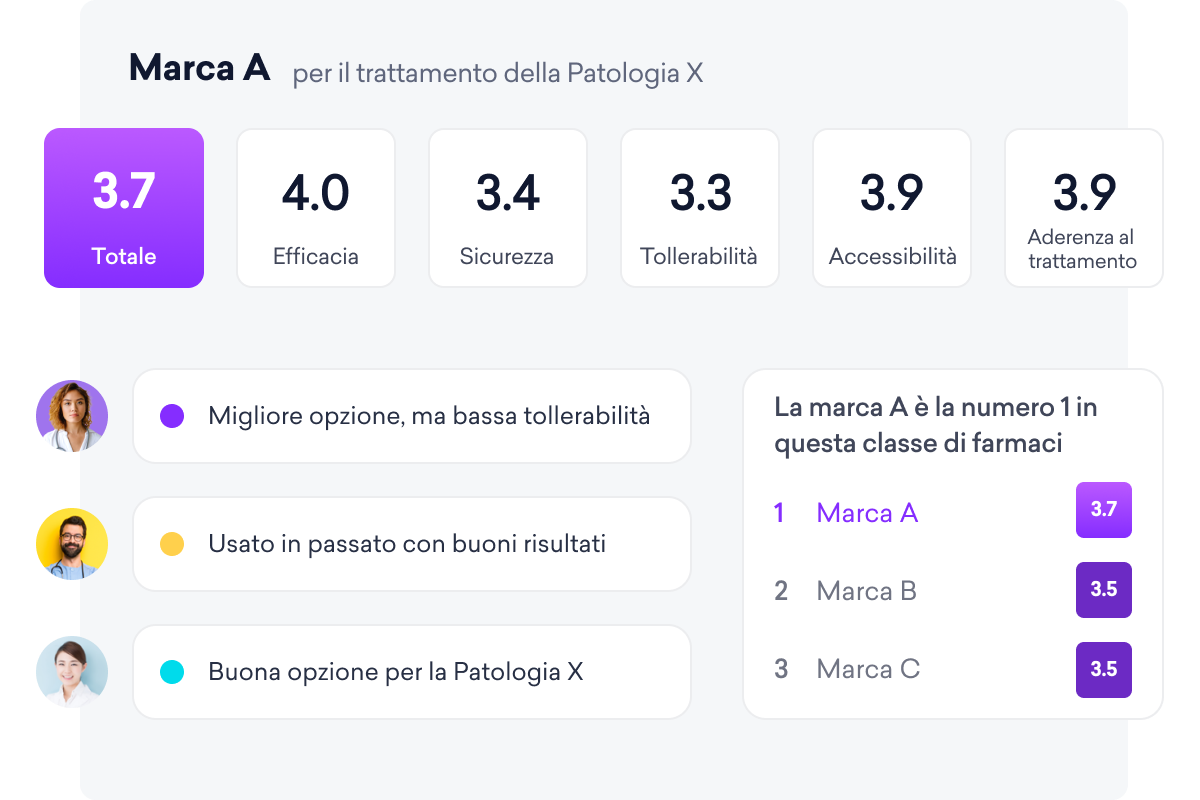Open the Patologia X treatment subtitle link

point(497,73)
